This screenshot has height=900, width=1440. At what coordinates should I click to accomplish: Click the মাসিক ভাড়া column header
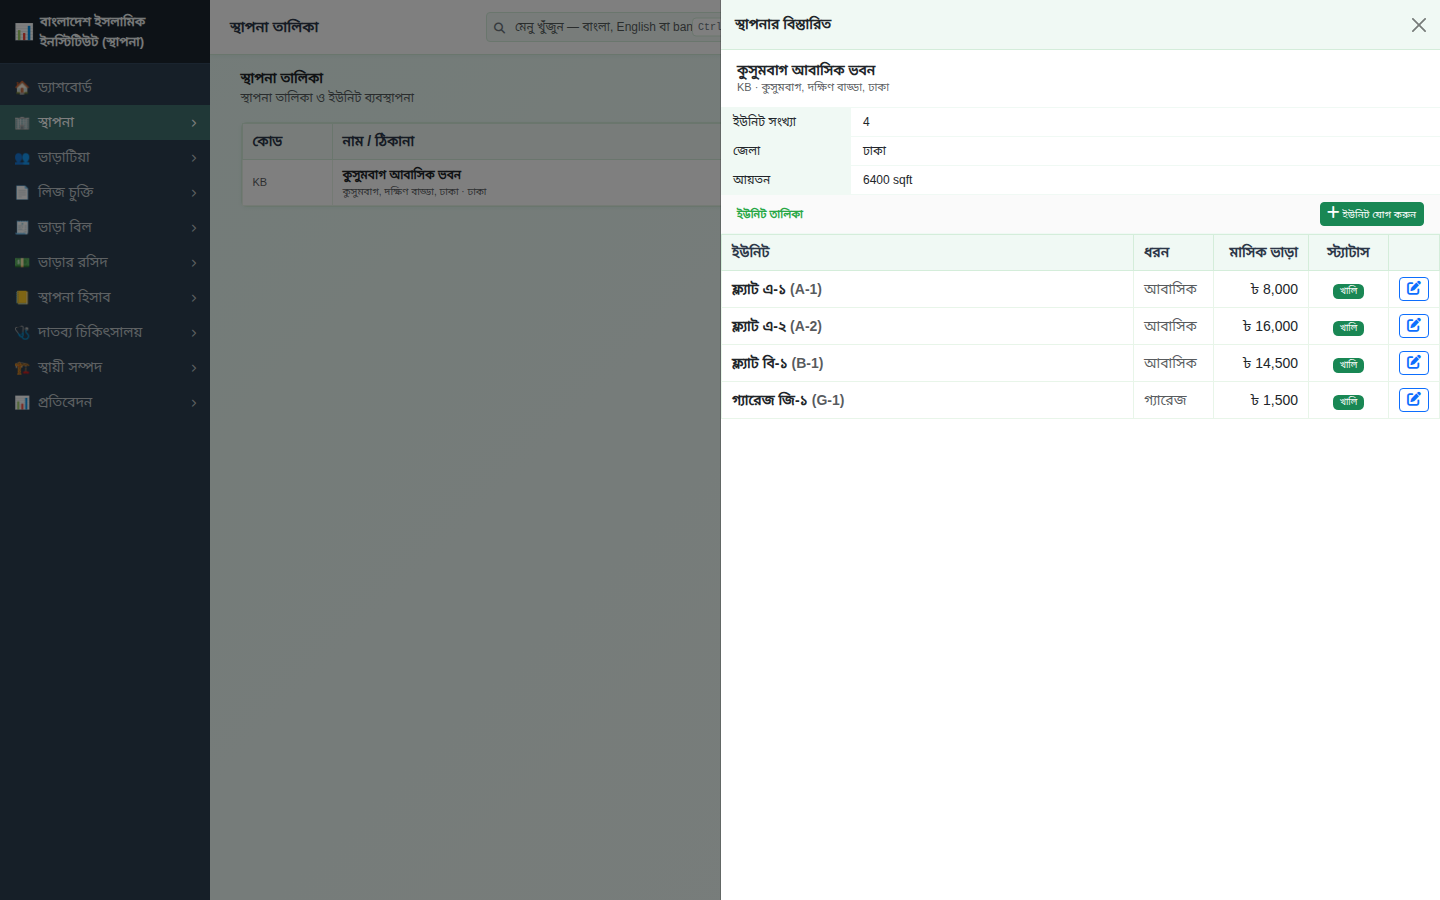[1263, 252]
